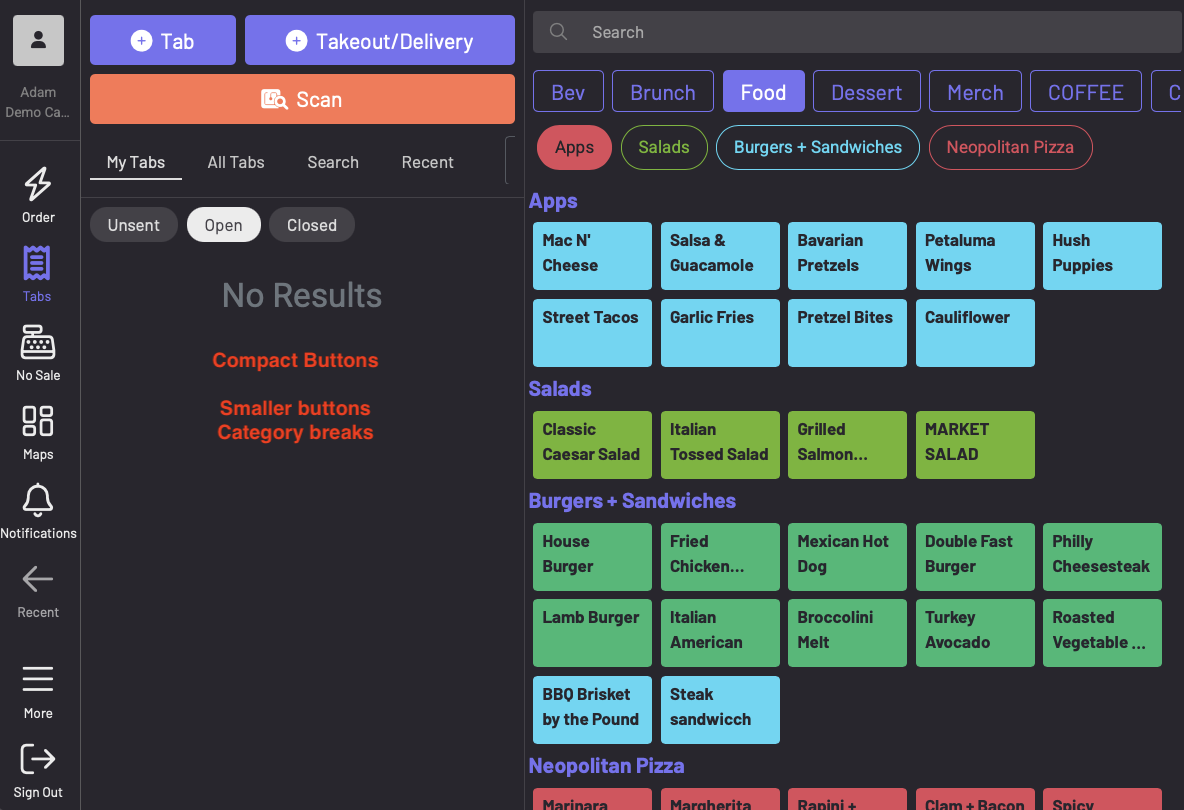Toggle the Closed filter pill
This screenshot has height=810, width=1184.
tap(311, 225)
